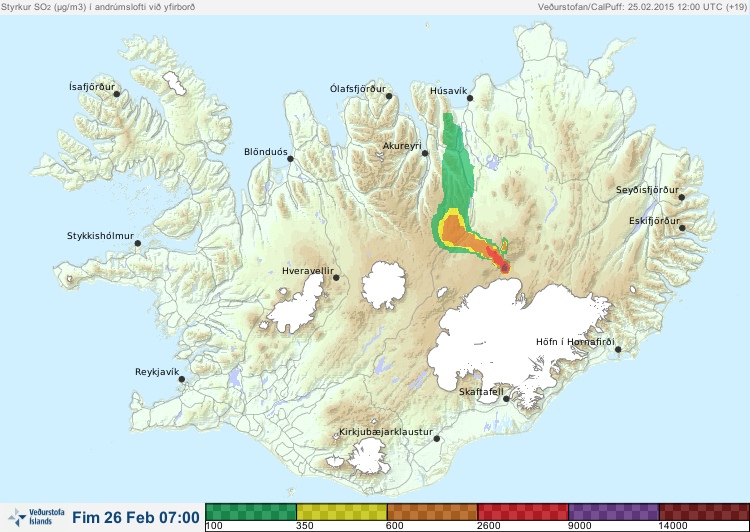Click the Ísafjörður marker dot
Image resolution: width=750 pixels, height=532 pixels.
coord(116,94)
